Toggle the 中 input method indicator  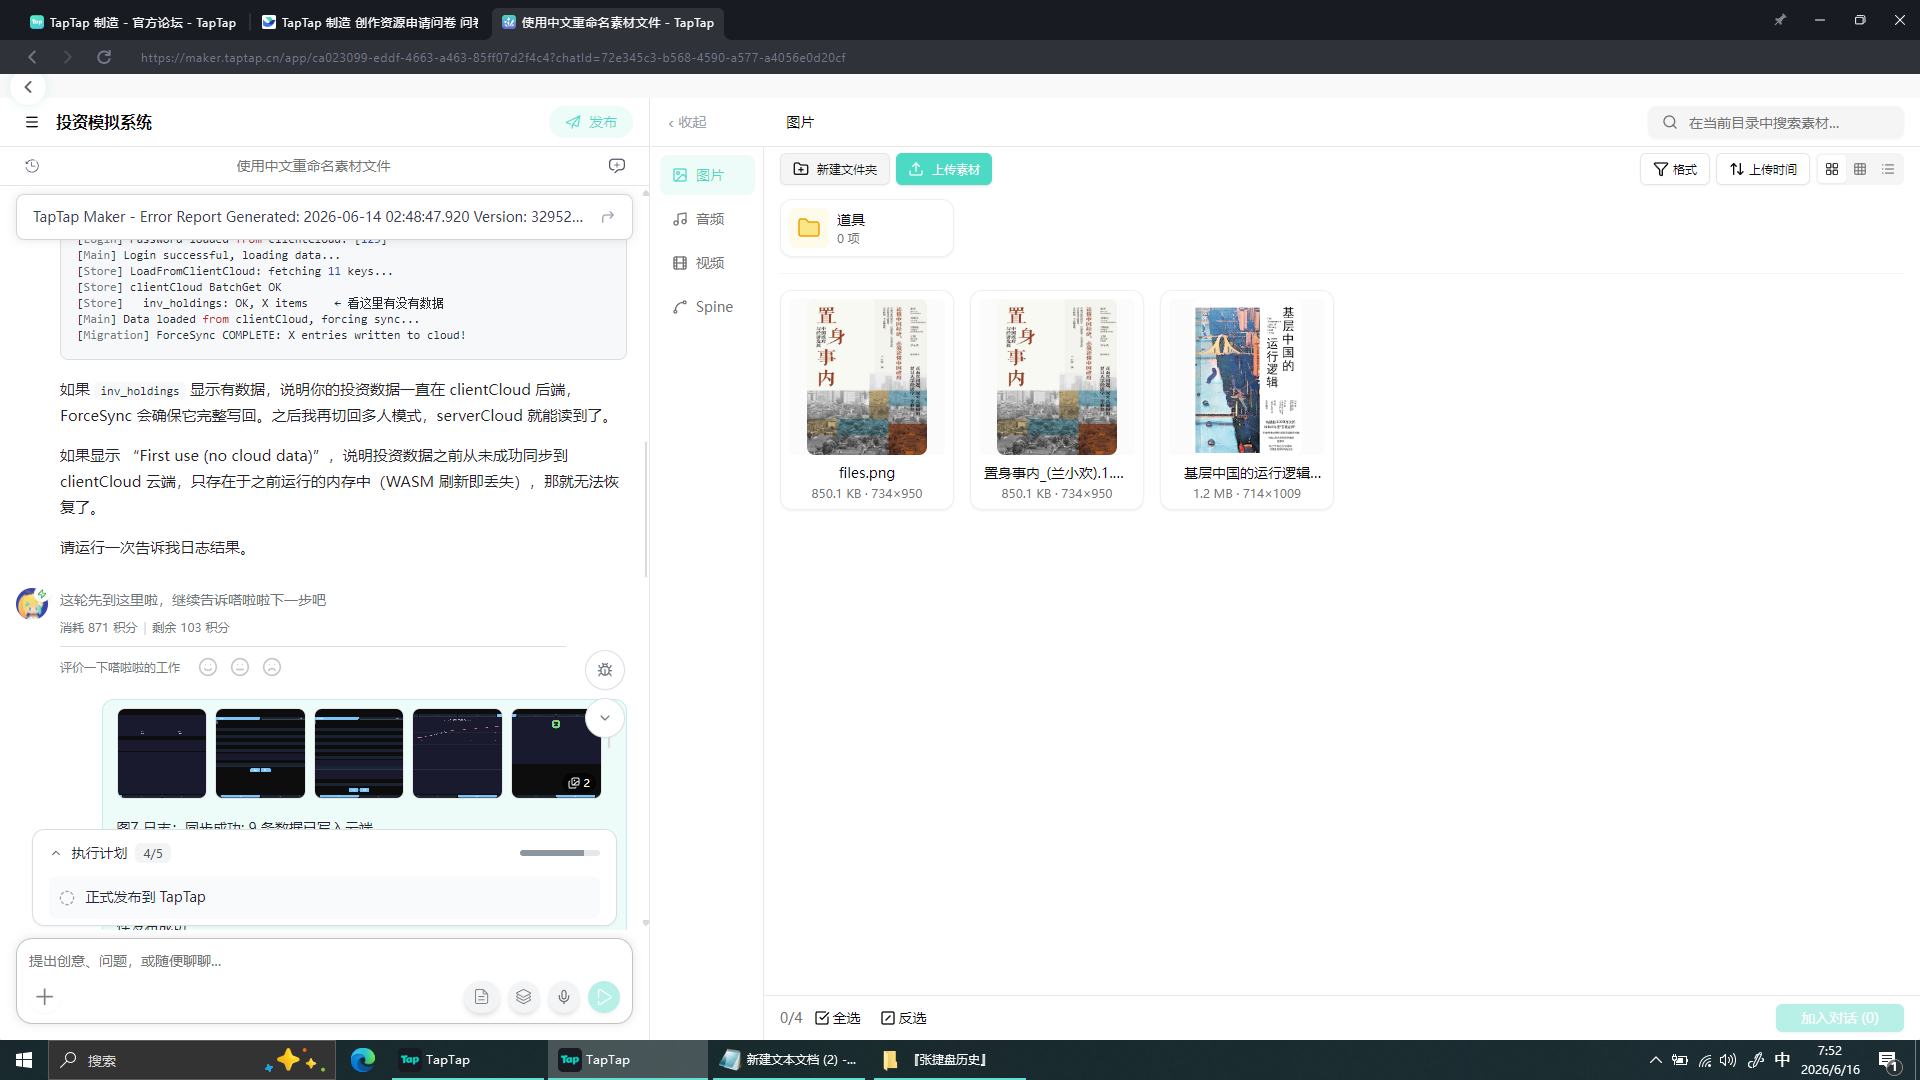(1782, 1060)
